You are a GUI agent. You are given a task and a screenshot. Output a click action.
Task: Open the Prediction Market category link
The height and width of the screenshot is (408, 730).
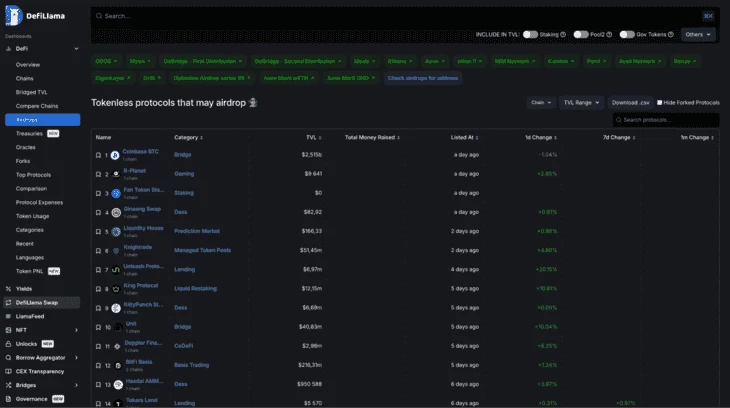coord(197,231)
